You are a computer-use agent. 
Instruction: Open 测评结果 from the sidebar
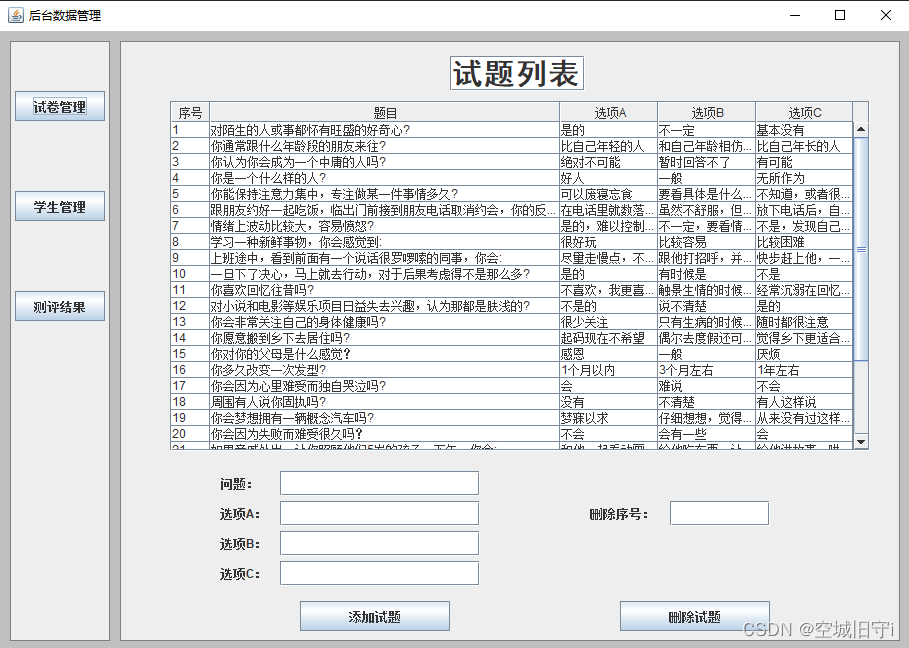tap(59, 306)
